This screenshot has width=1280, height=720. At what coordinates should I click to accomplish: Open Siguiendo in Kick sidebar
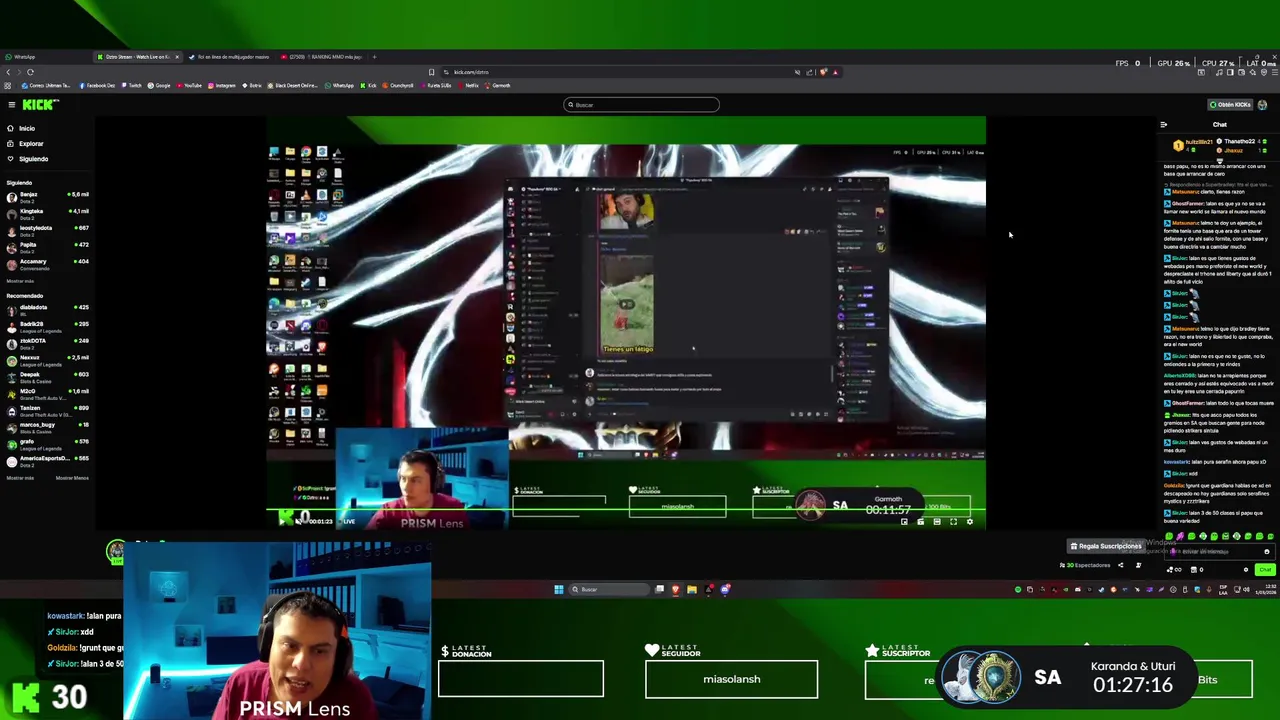(27, 158)
